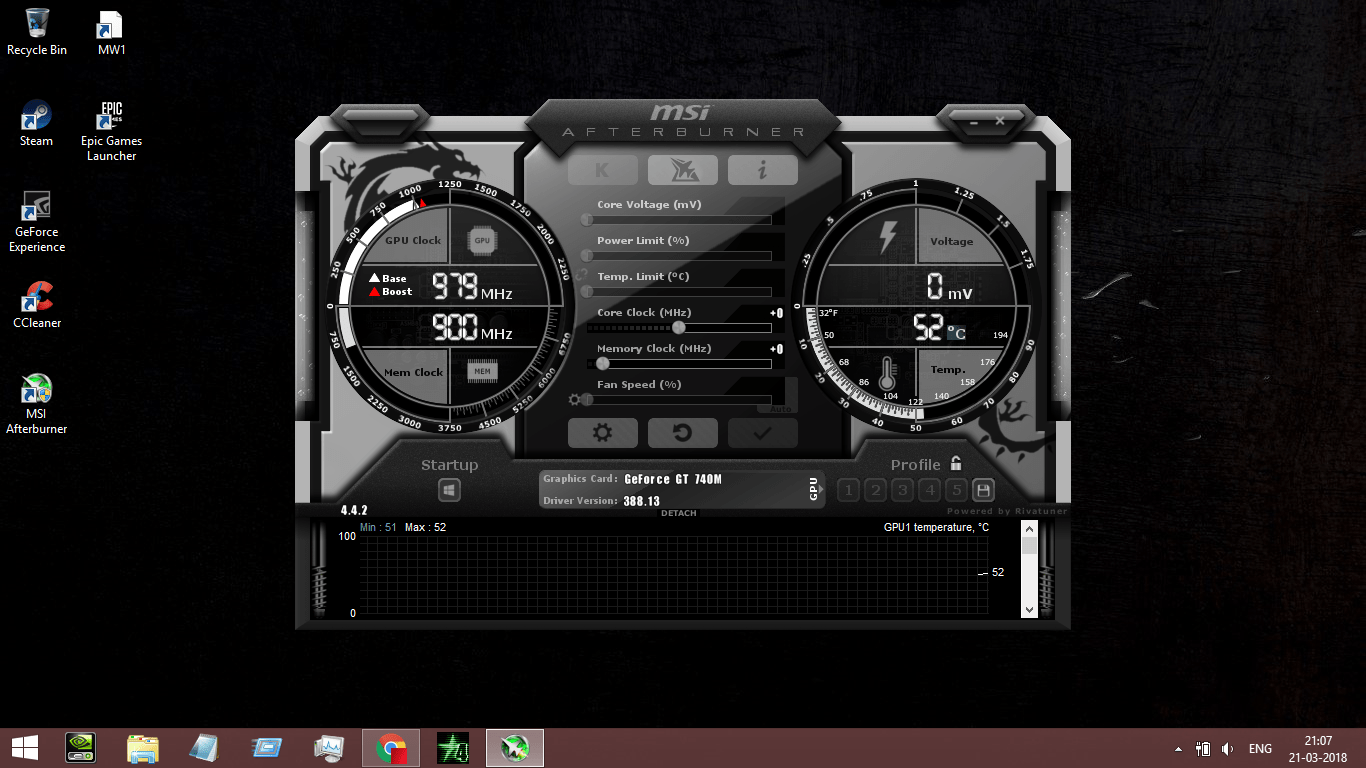This screenshot has width=1366, height=768.
Task: Click the Core Clock slider handle
Action: 679,327
